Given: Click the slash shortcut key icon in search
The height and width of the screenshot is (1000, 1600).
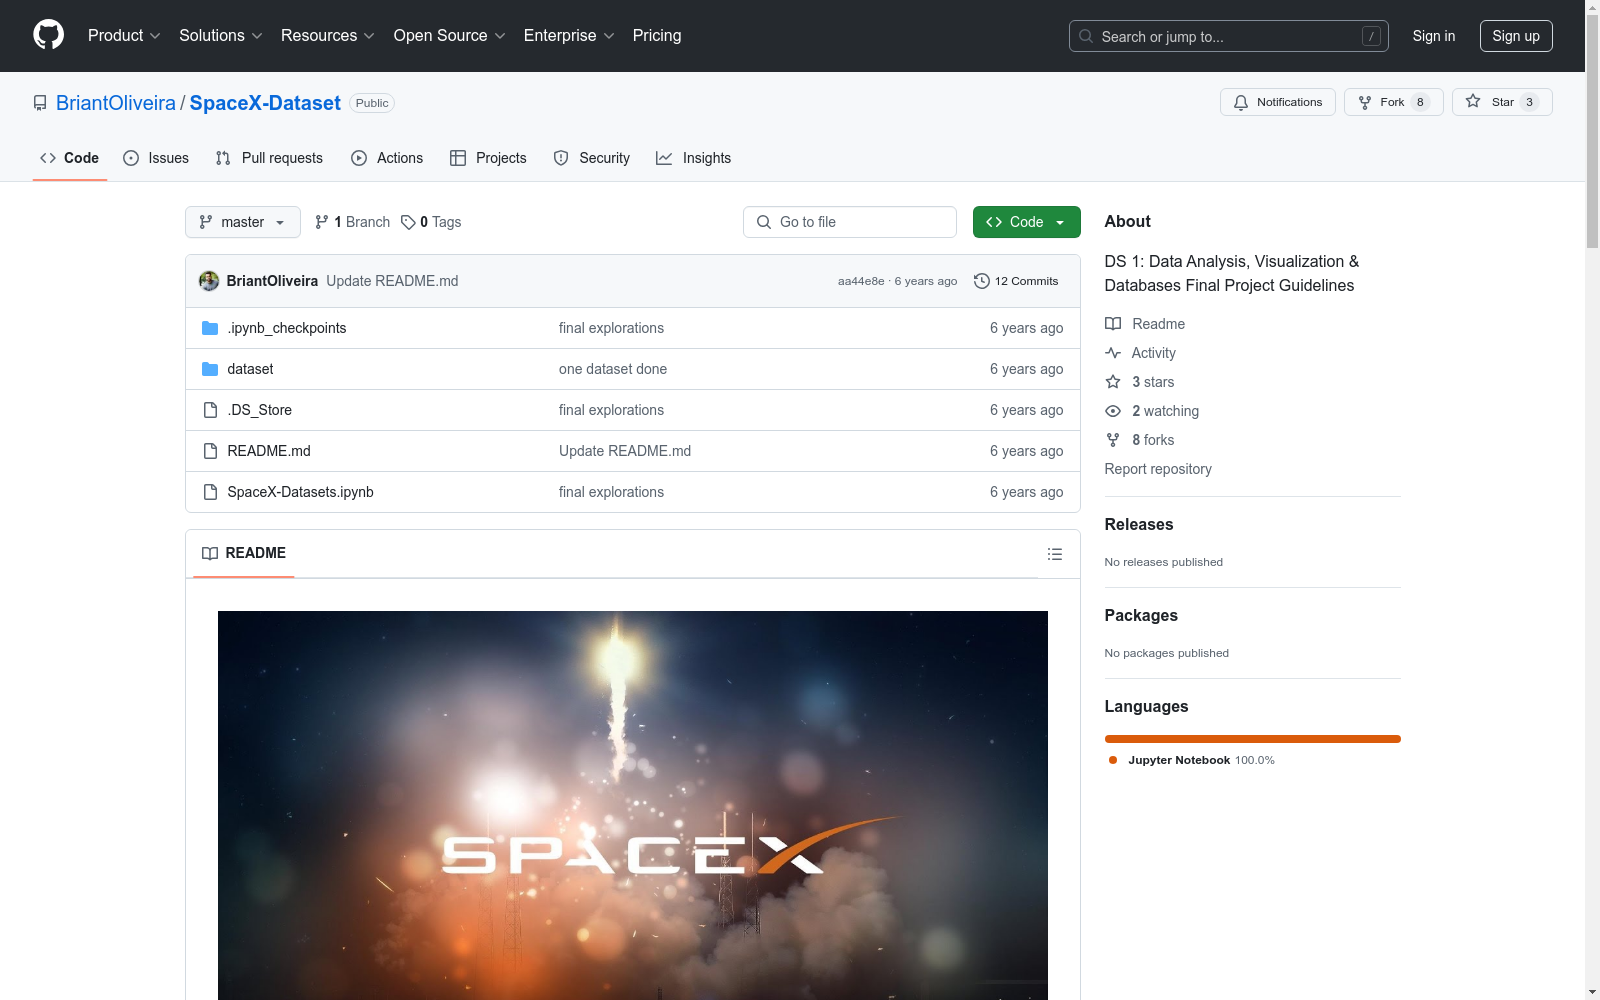Looking at the screenshot, I should click(1371, 36).
